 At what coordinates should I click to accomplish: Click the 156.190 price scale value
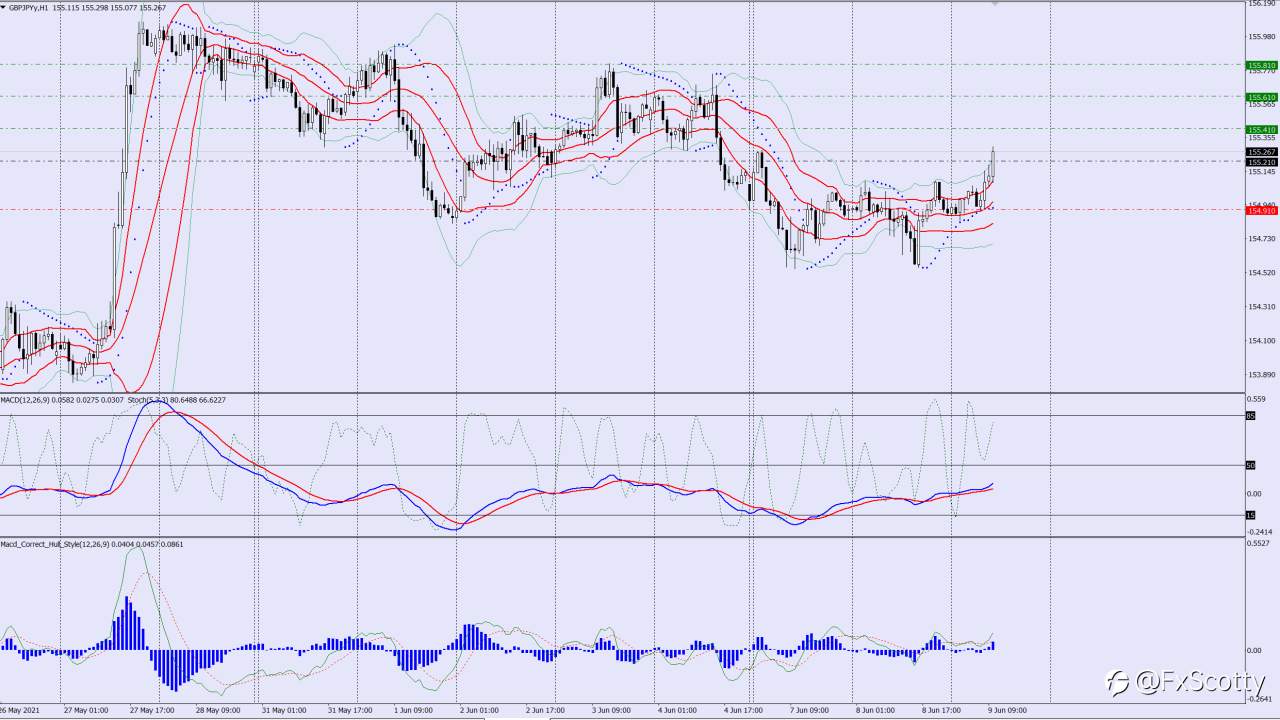point(1261,4)
